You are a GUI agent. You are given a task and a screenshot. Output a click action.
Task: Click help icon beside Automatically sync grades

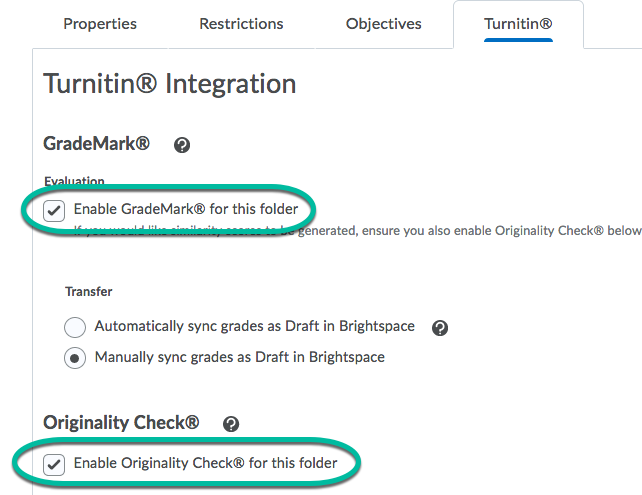click(440, 328)
